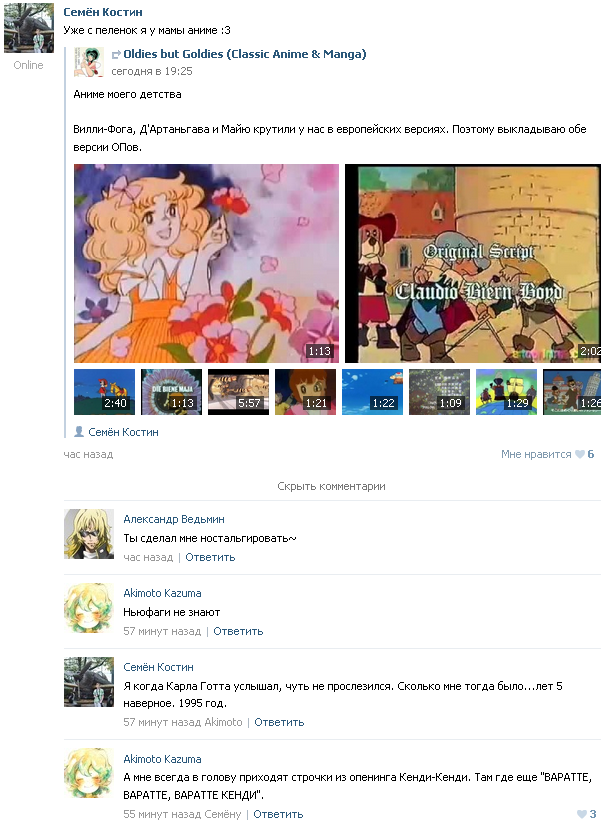Click Мне нравится on the post
Screen dimensions: 613x831
point(536,454)
